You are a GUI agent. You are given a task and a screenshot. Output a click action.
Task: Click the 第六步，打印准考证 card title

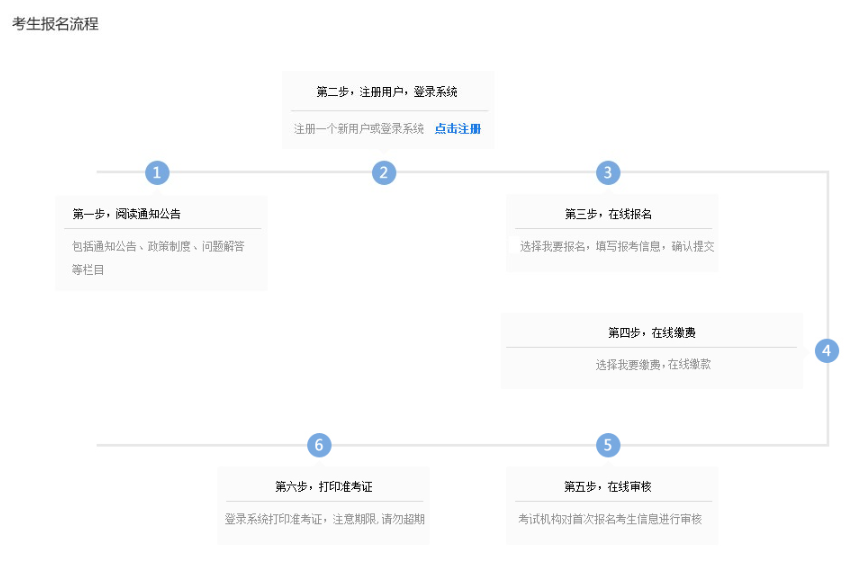click(323, 487)
